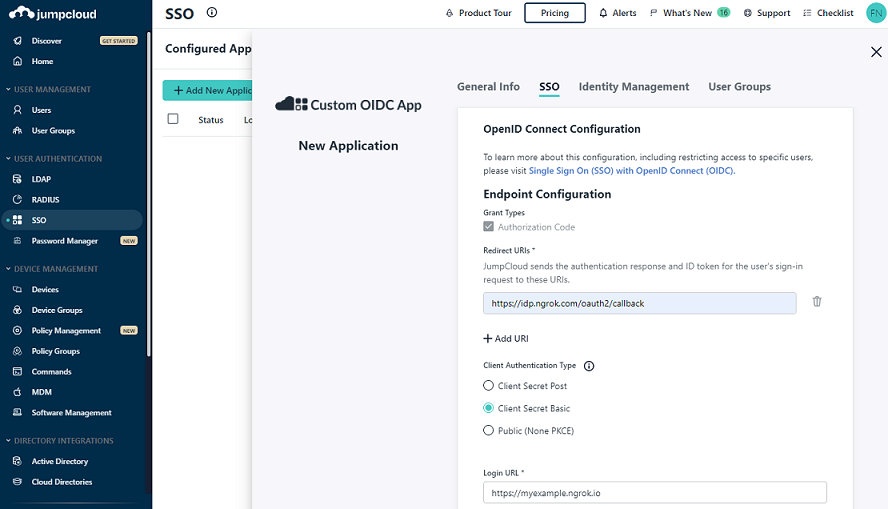Screen dimensions: 888x509
Task: Open Discover rocket icon in sidebar
Action: pos(18,41)
